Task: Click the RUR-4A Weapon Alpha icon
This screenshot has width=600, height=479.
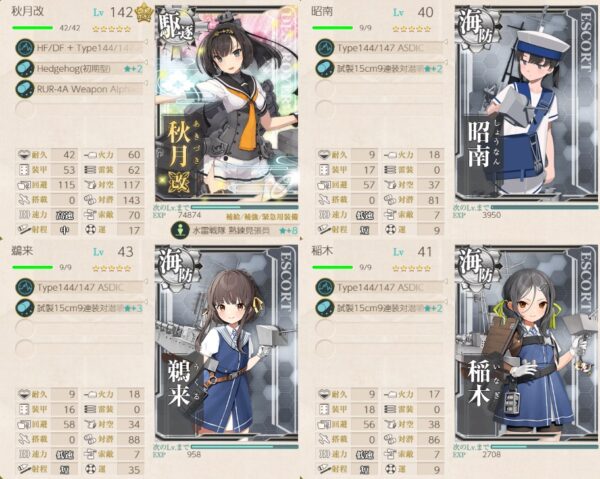Action: [x=25, y=89]
